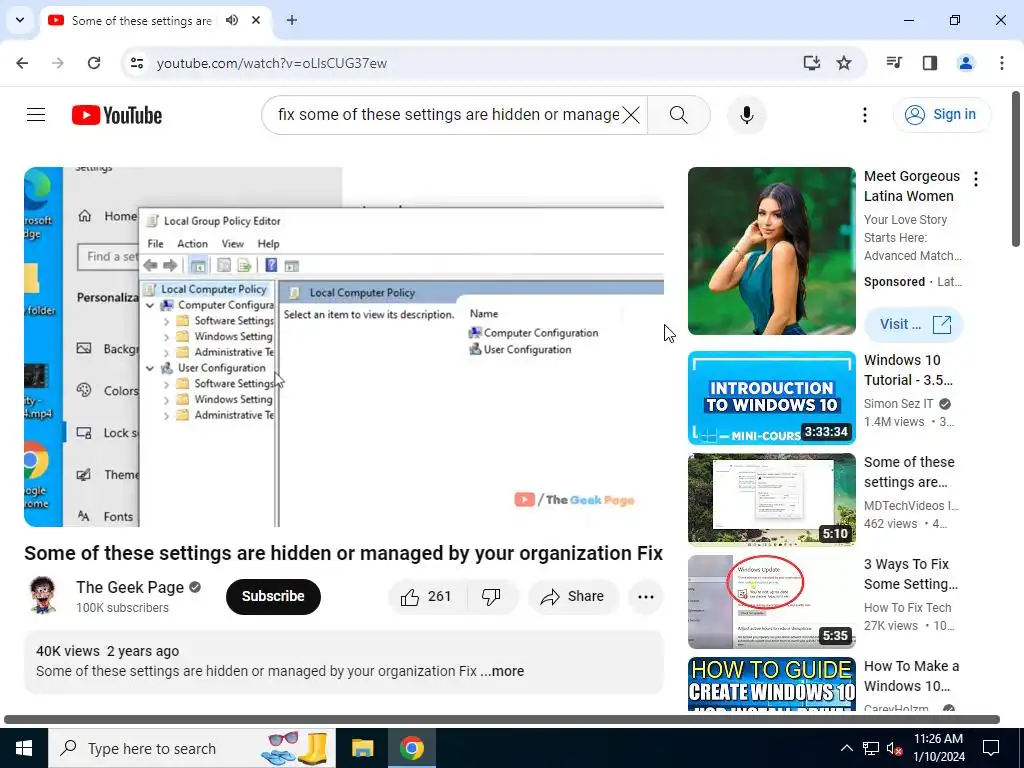Click the '40K views 2 years ago' text
Screen dimensions: 1024x768
click(108, 651)
